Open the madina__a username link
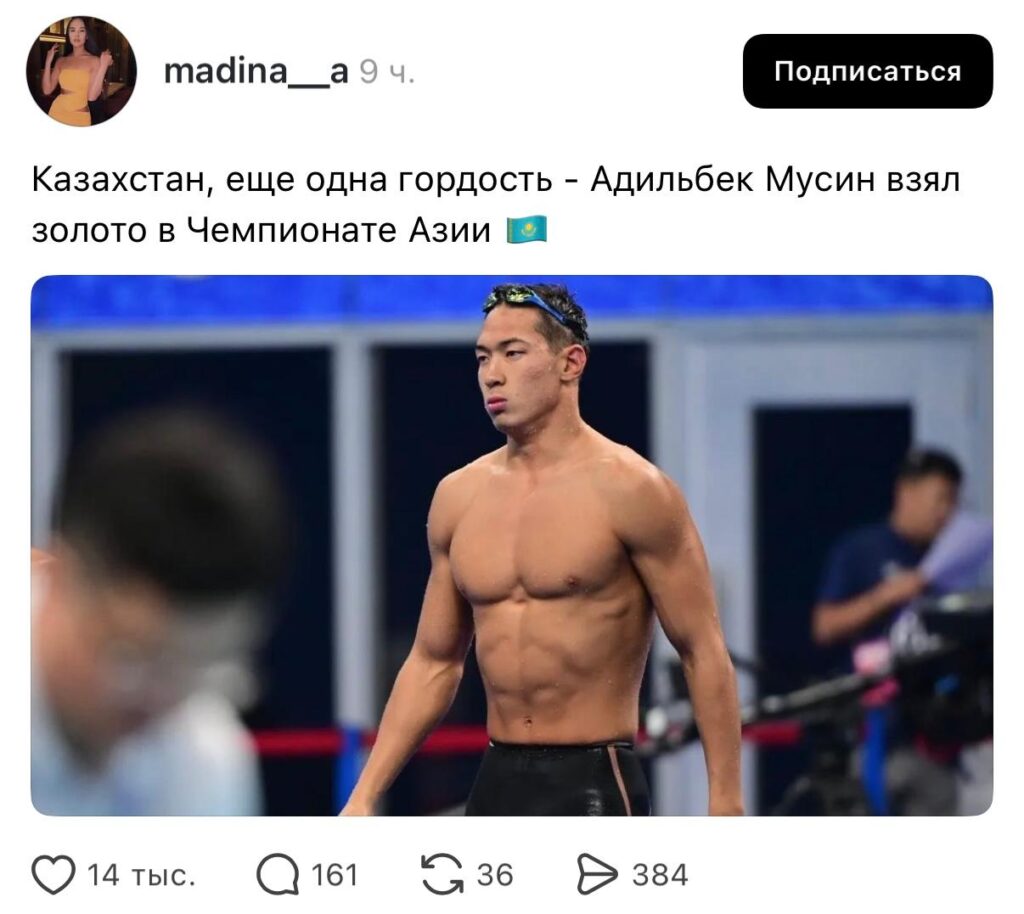The image size is (1024, 914). (x=255, y=72)
